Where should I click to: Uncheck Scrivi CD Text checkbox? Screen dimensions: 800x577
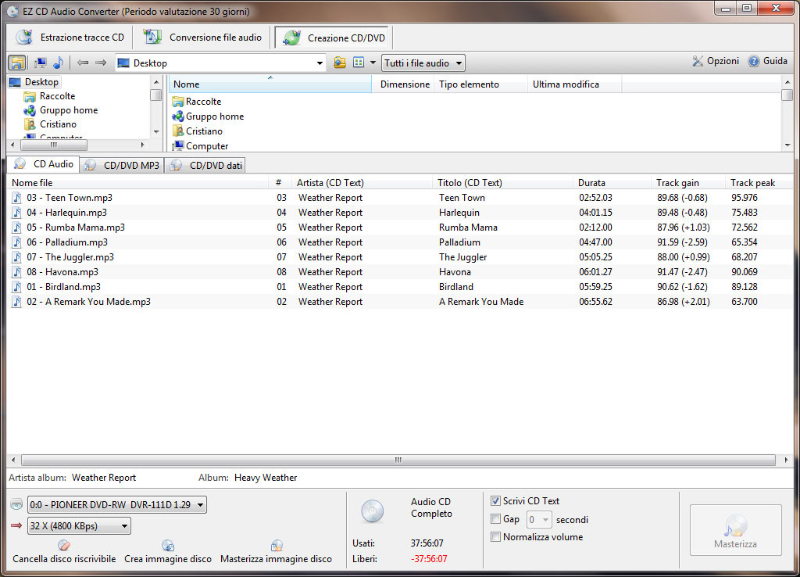pos(496,501)
